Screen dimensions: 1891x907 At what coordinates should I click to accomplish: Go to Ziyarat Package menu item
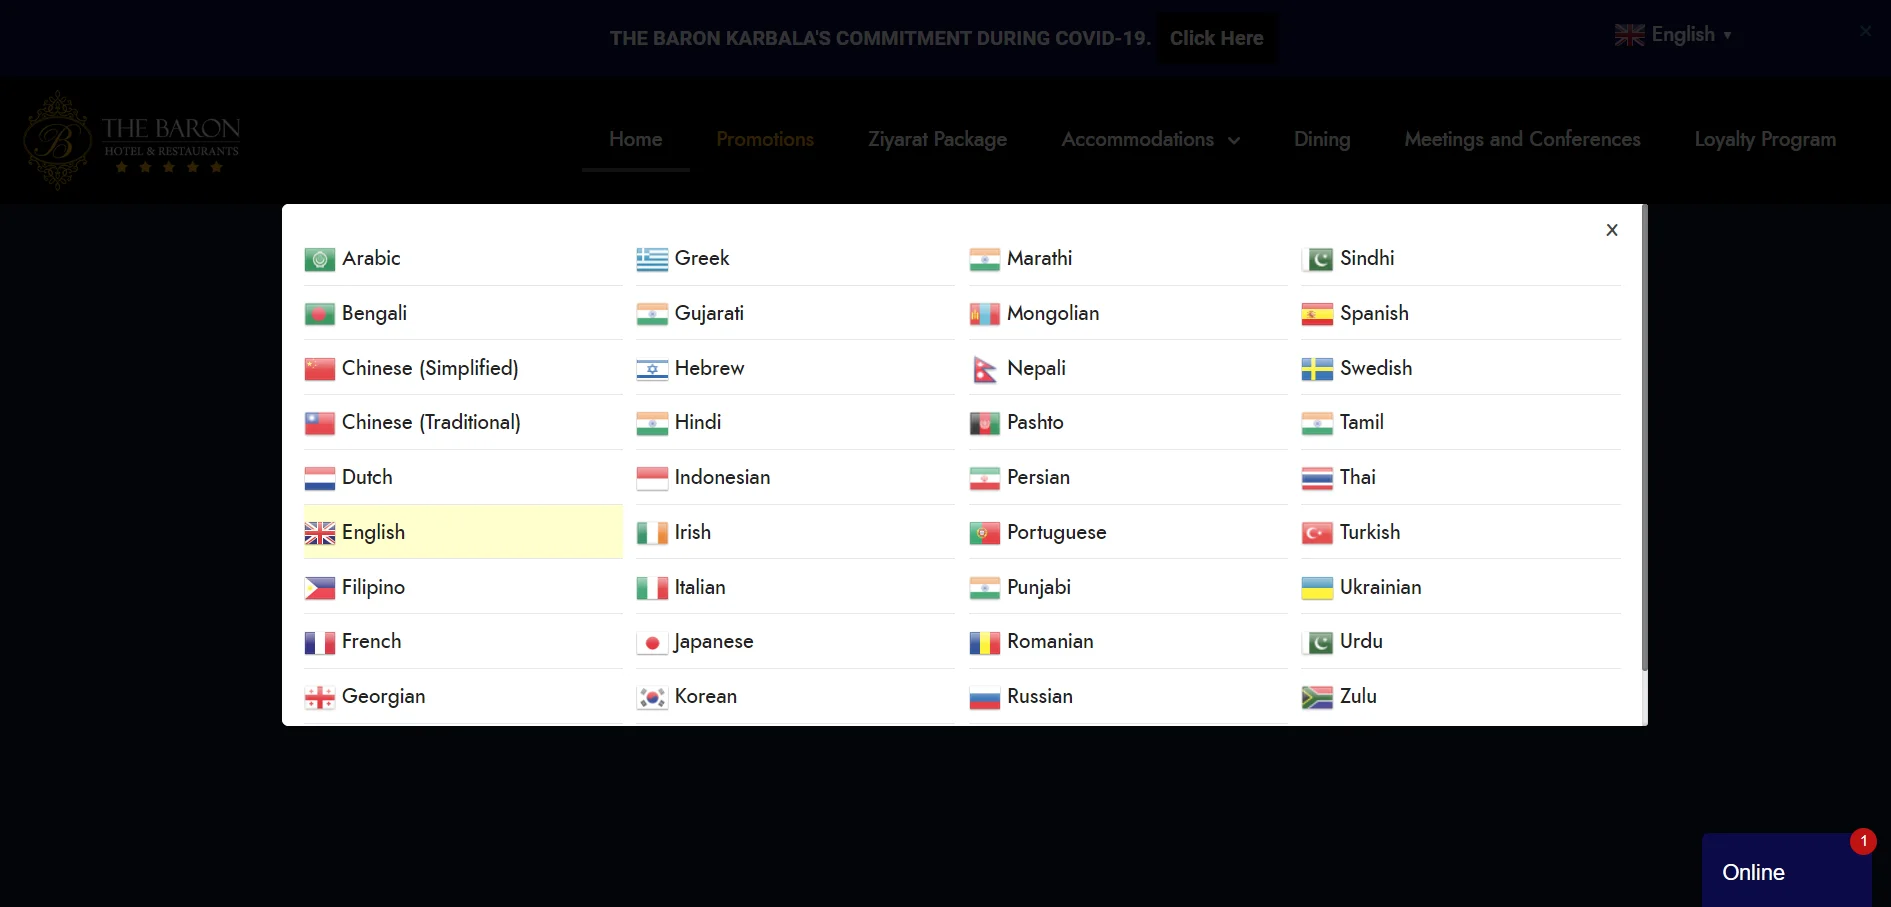pos(937,140)
